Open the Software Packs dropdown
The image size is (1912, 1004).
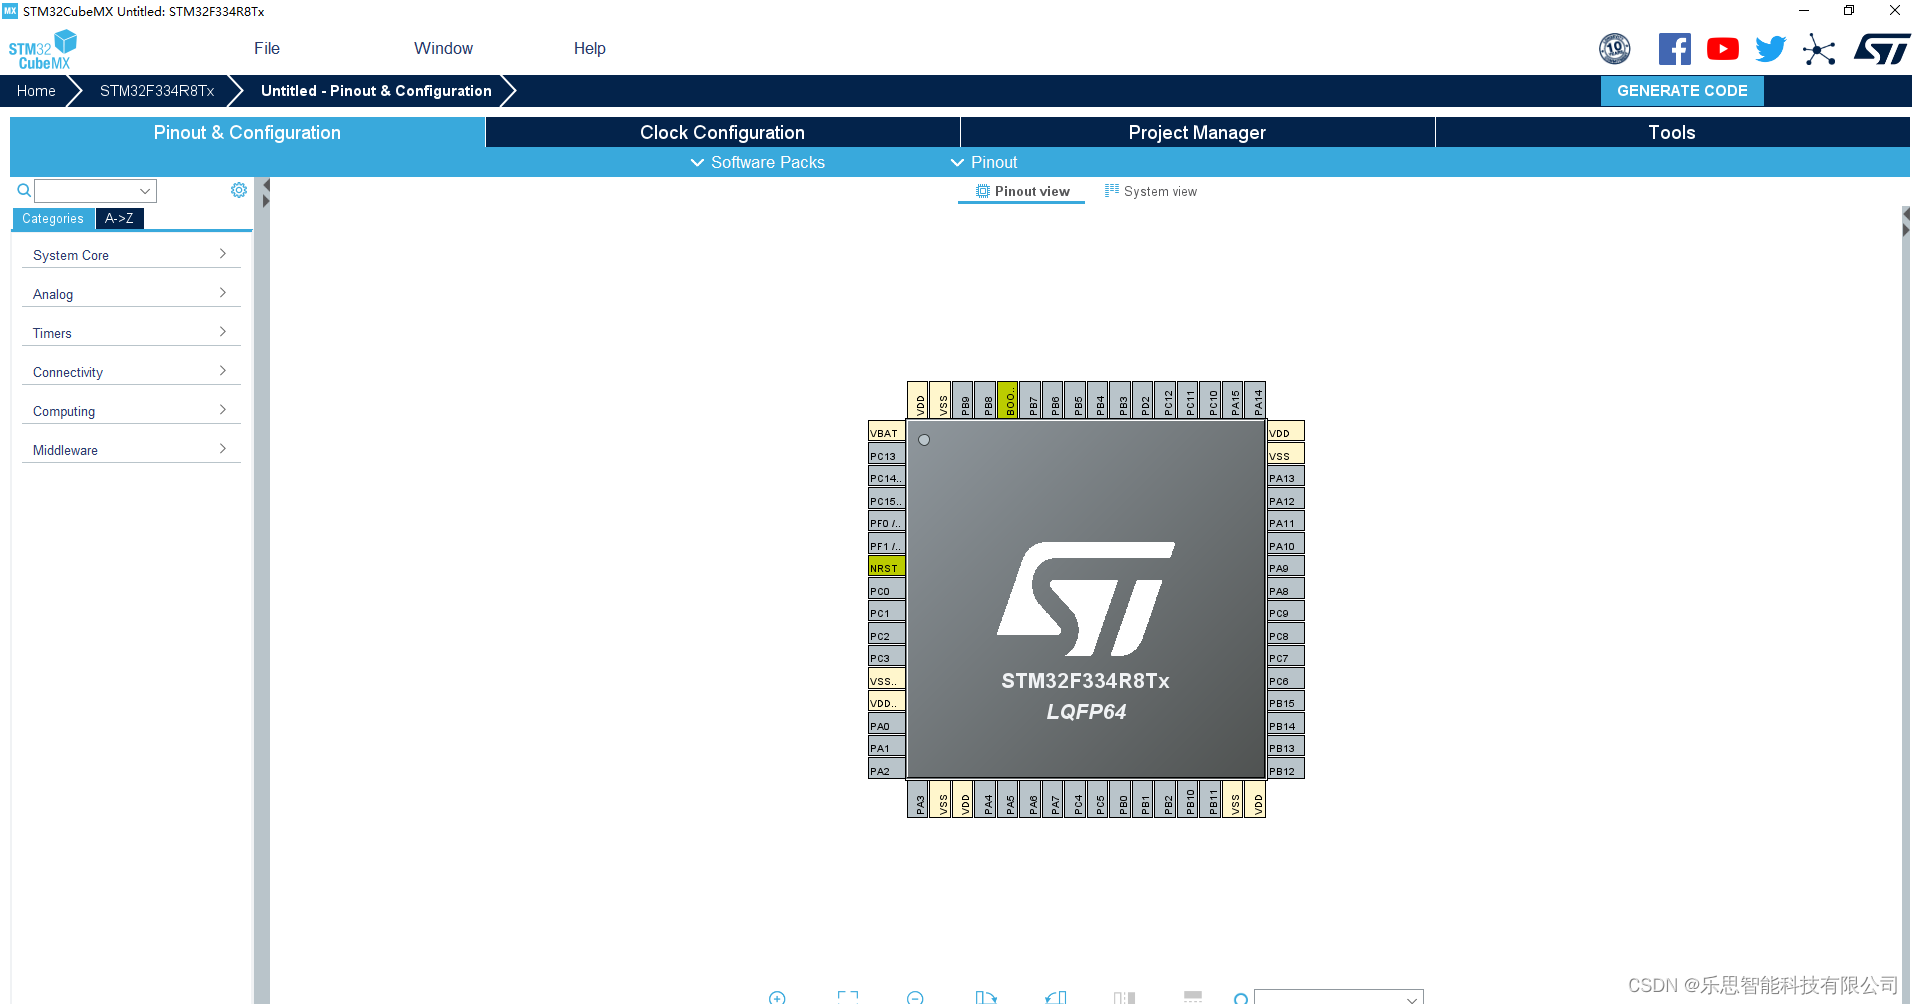[757, 162]
